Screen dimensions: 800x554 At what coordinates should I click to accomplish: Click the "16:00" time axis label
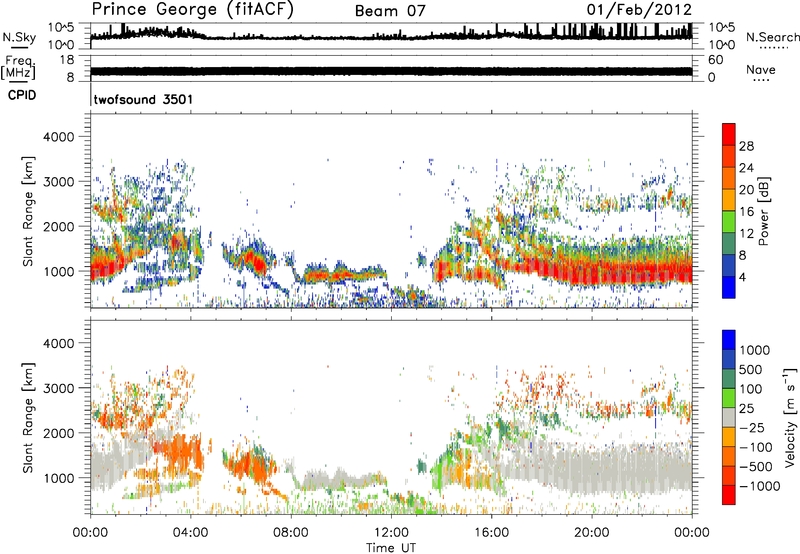491,533
